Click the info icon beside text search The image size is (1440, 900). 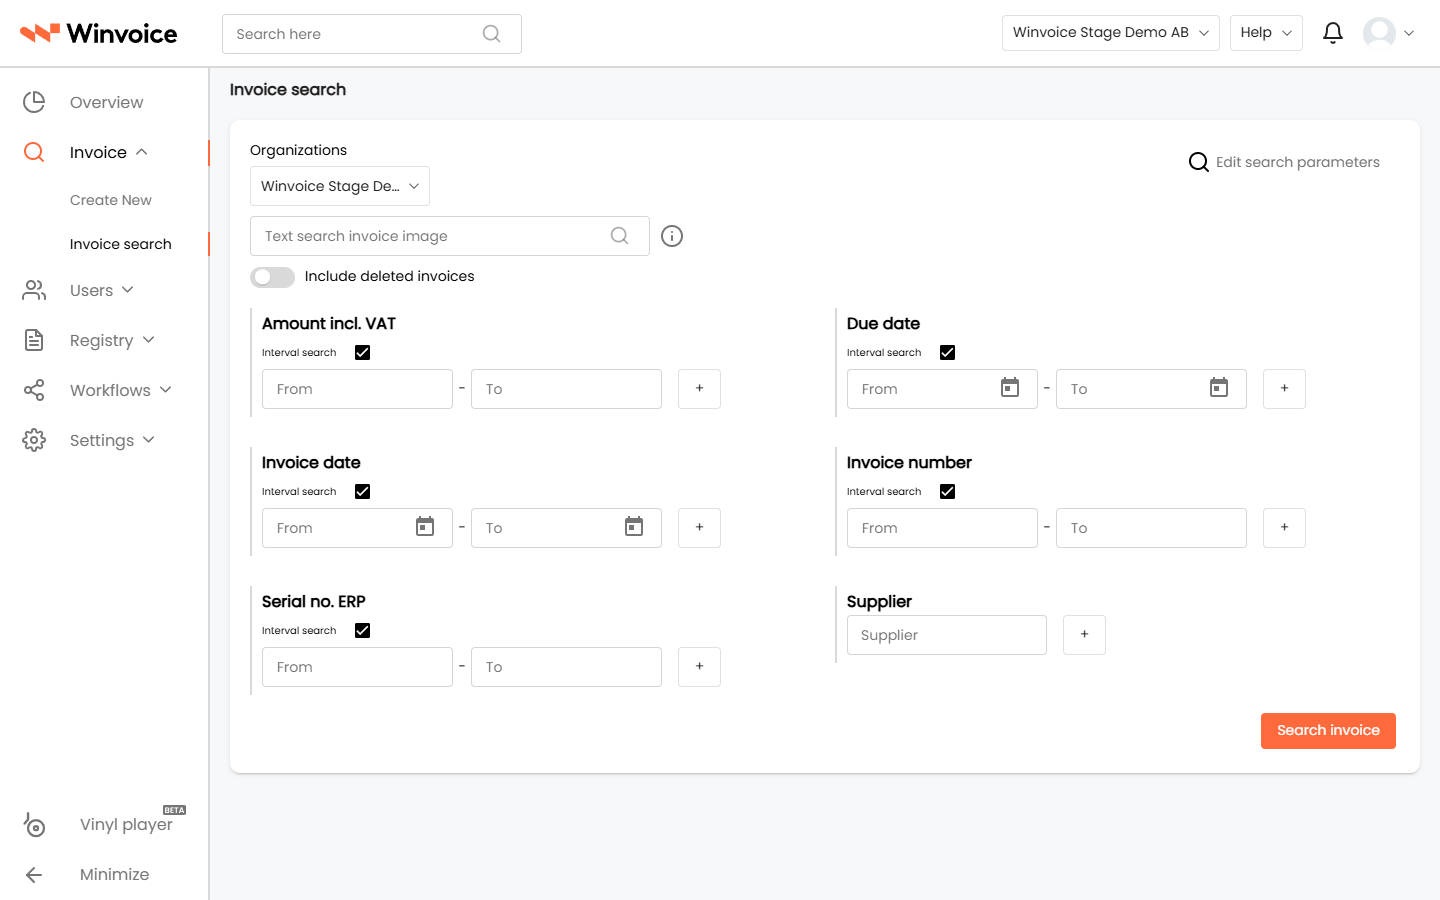pyautogui.click(x=672, y=236)
